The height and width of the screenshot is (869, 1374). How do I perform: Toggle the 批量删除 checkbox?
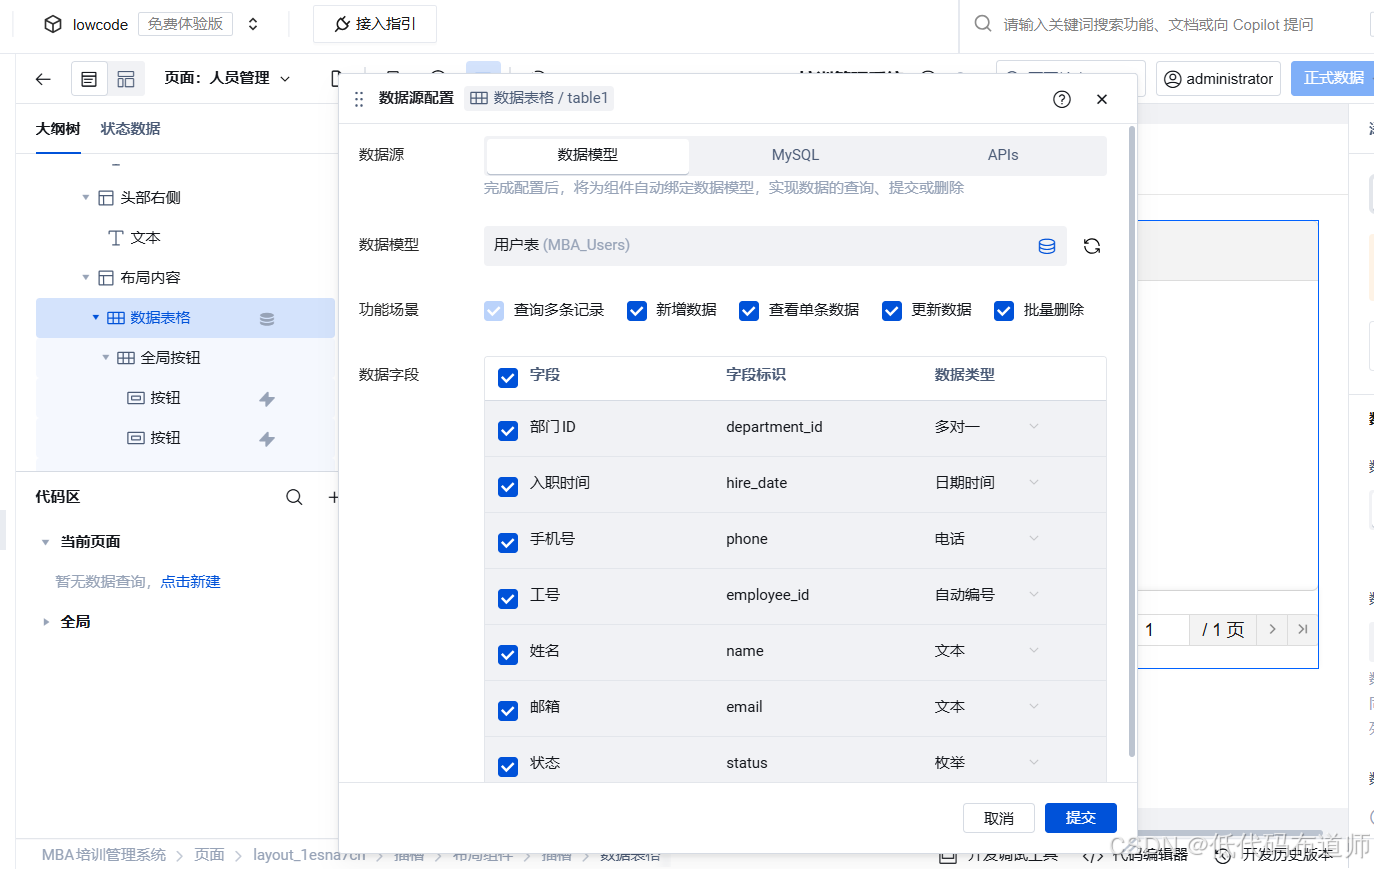click(x=1004, y=311)
